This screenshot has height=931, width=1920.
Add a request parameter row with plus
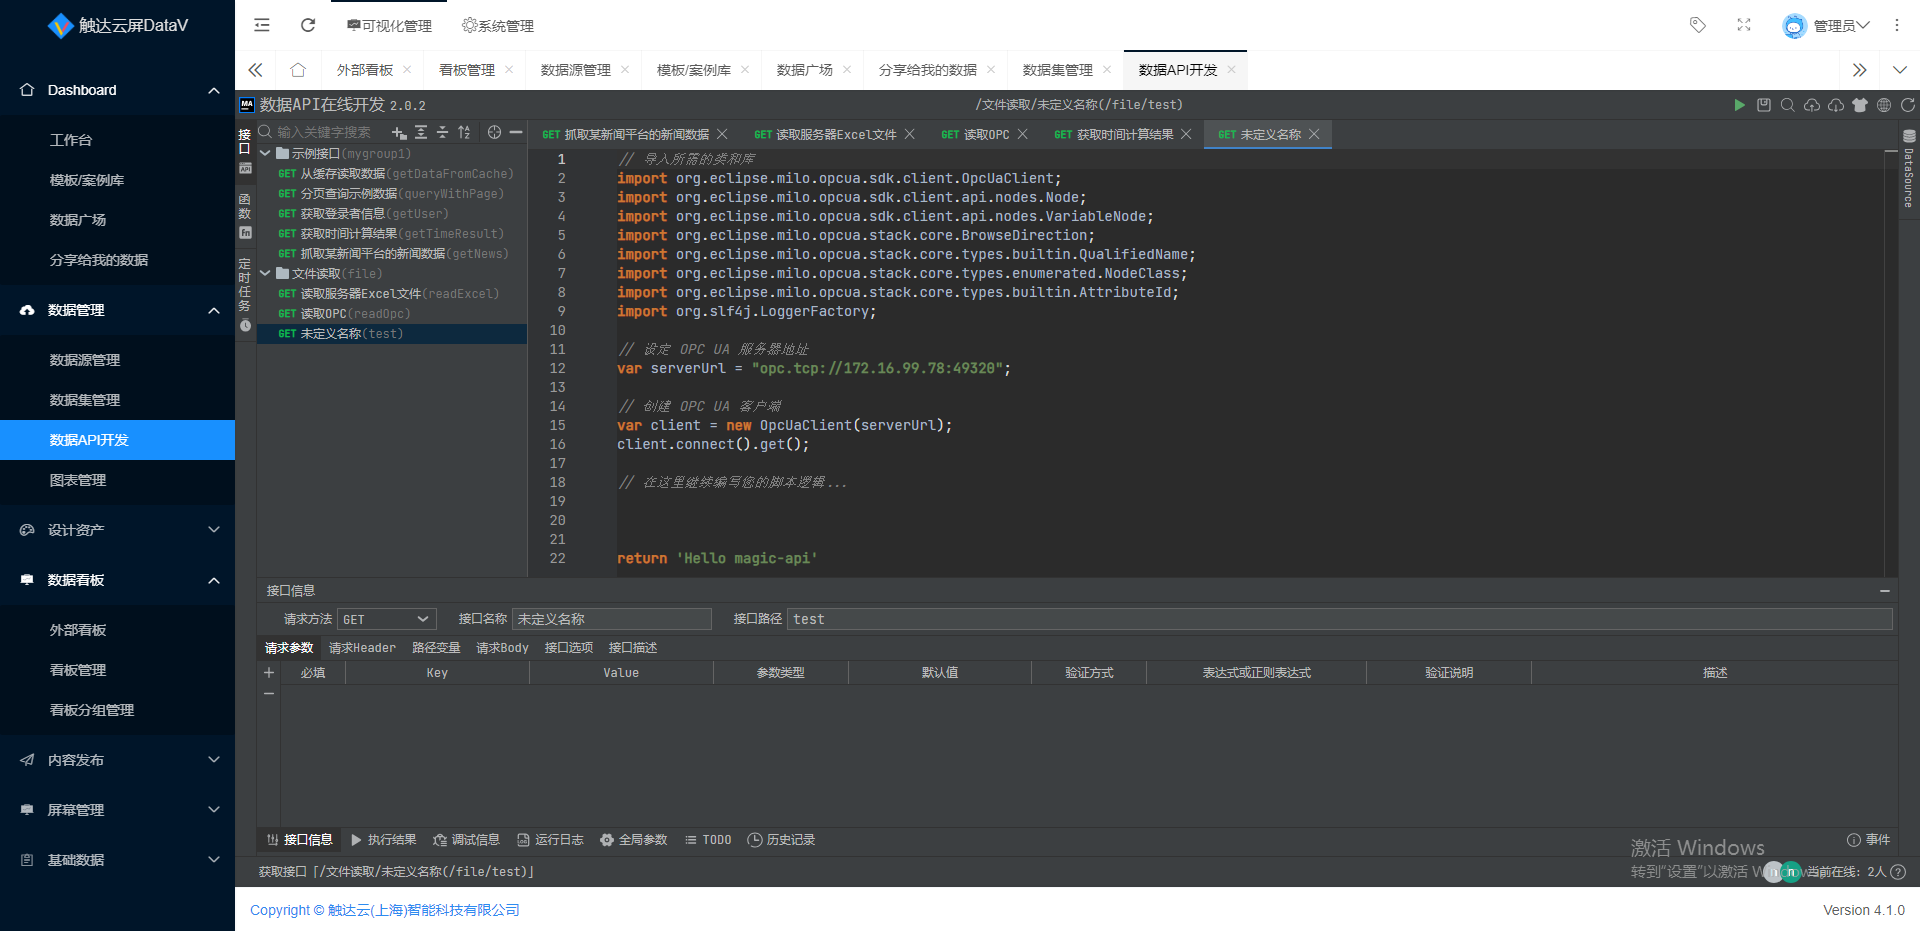click(x=269, y=672)
